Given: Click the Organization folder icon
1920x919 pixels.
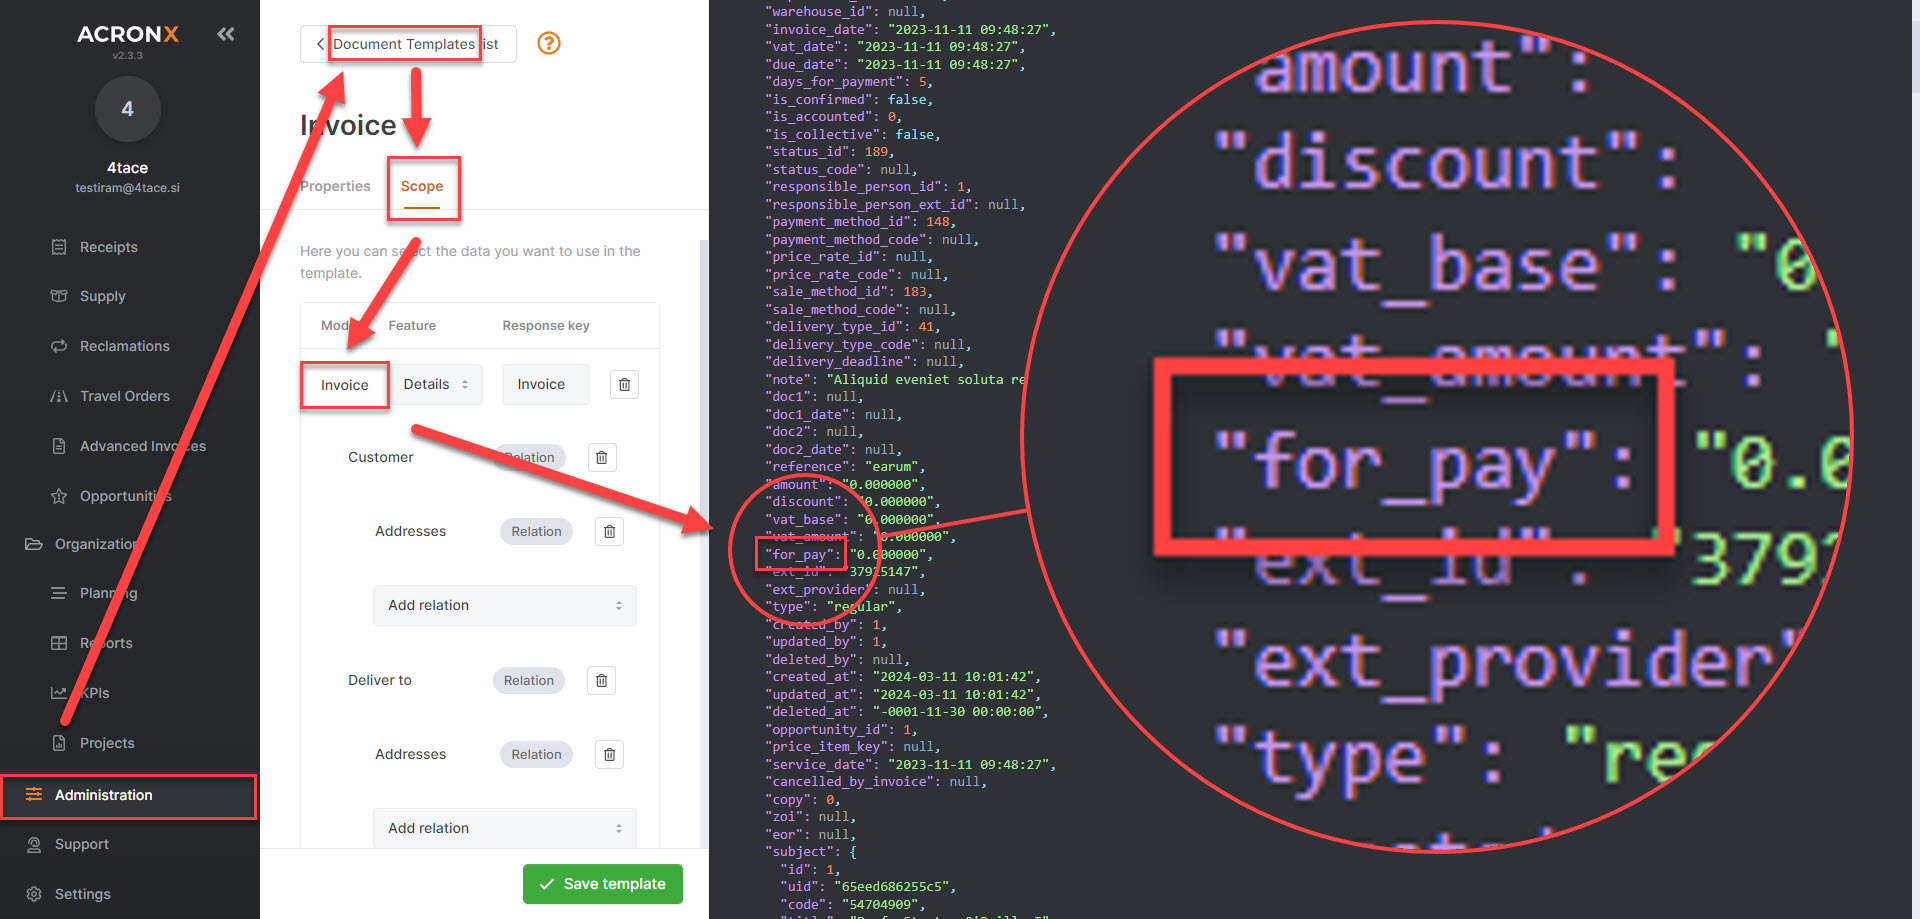Looking at the screenshot, I should [34, 544].
